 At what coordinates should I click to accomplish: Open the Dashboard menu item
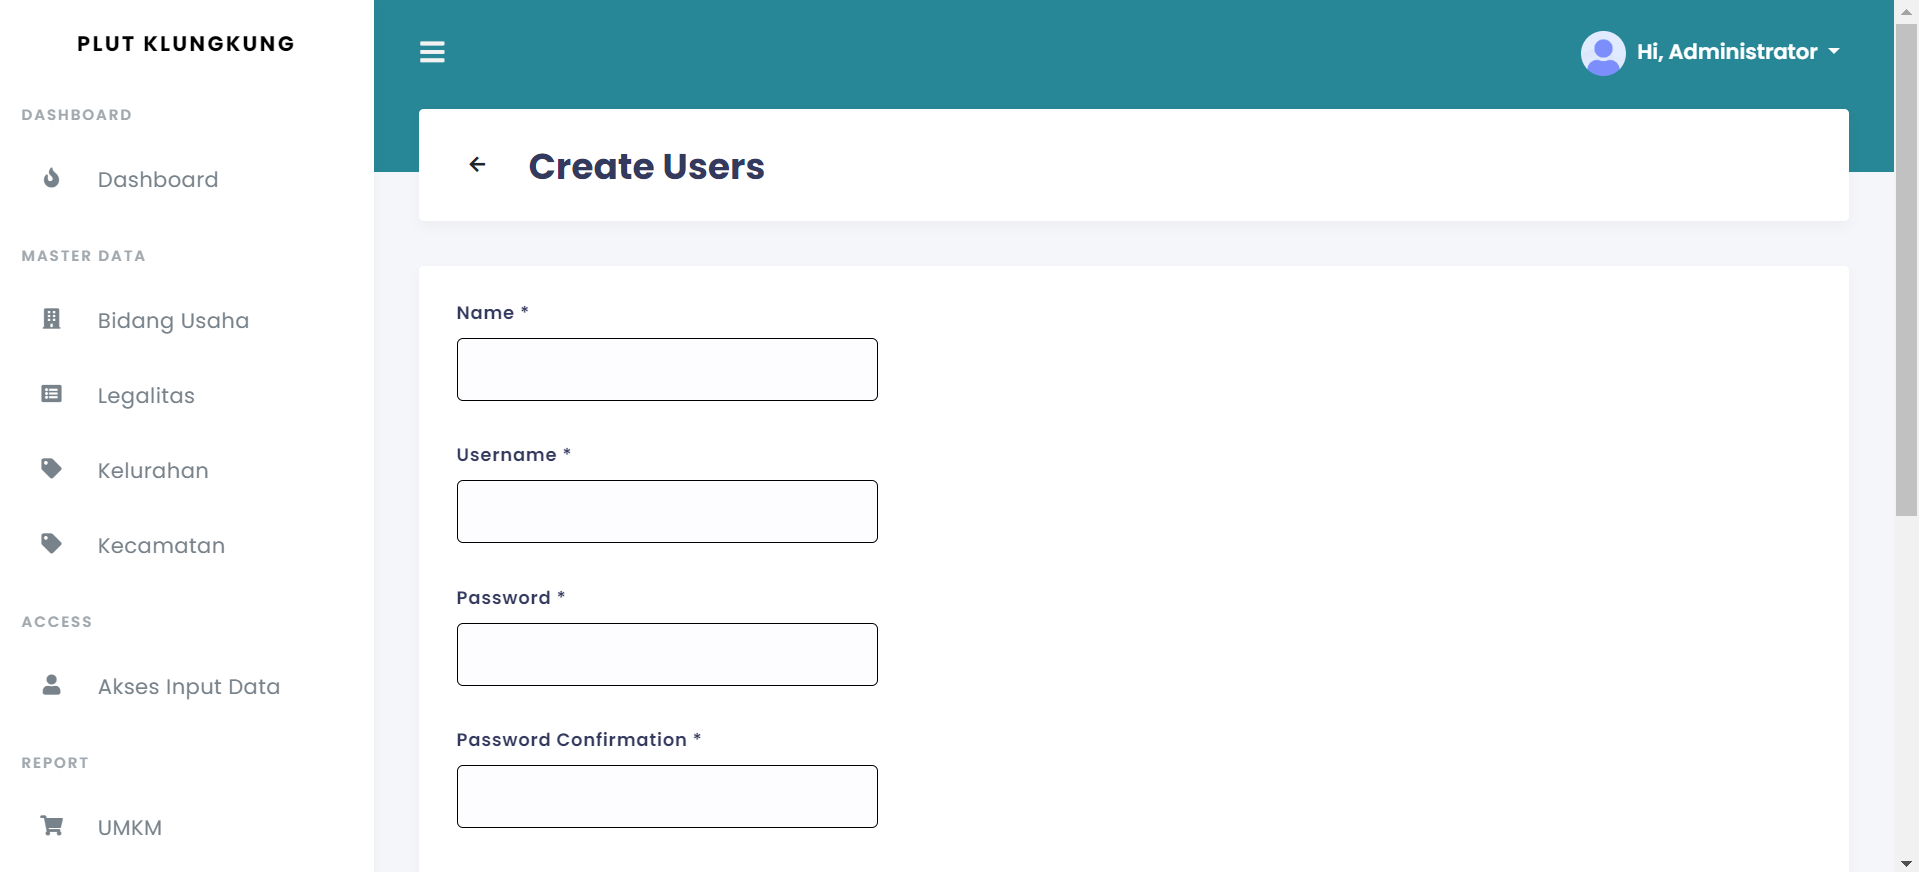[158, 180]
